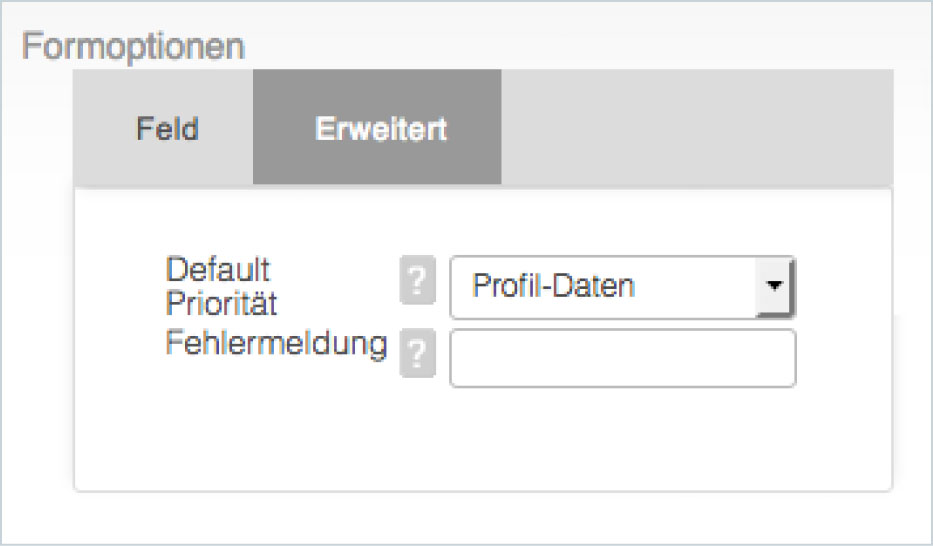Click the word Priorität in the label
The height and width of the screenshot is (546, 933).
[x=221, y=302]
